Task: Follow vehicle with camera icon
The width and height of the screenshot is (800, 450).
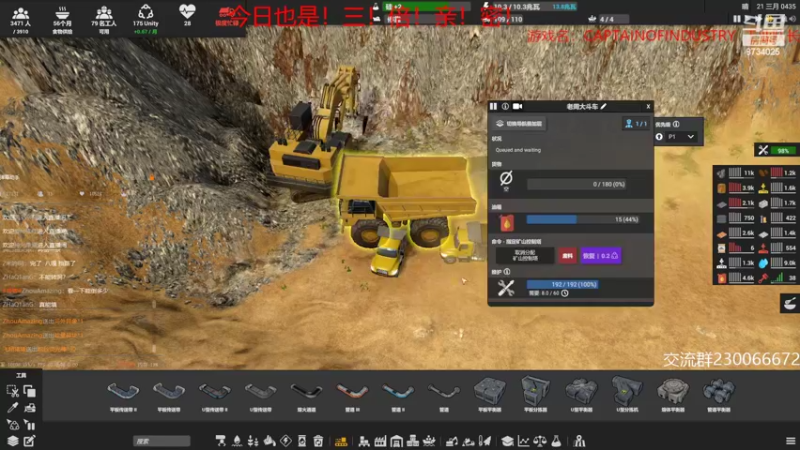Action: click(517, 106)
